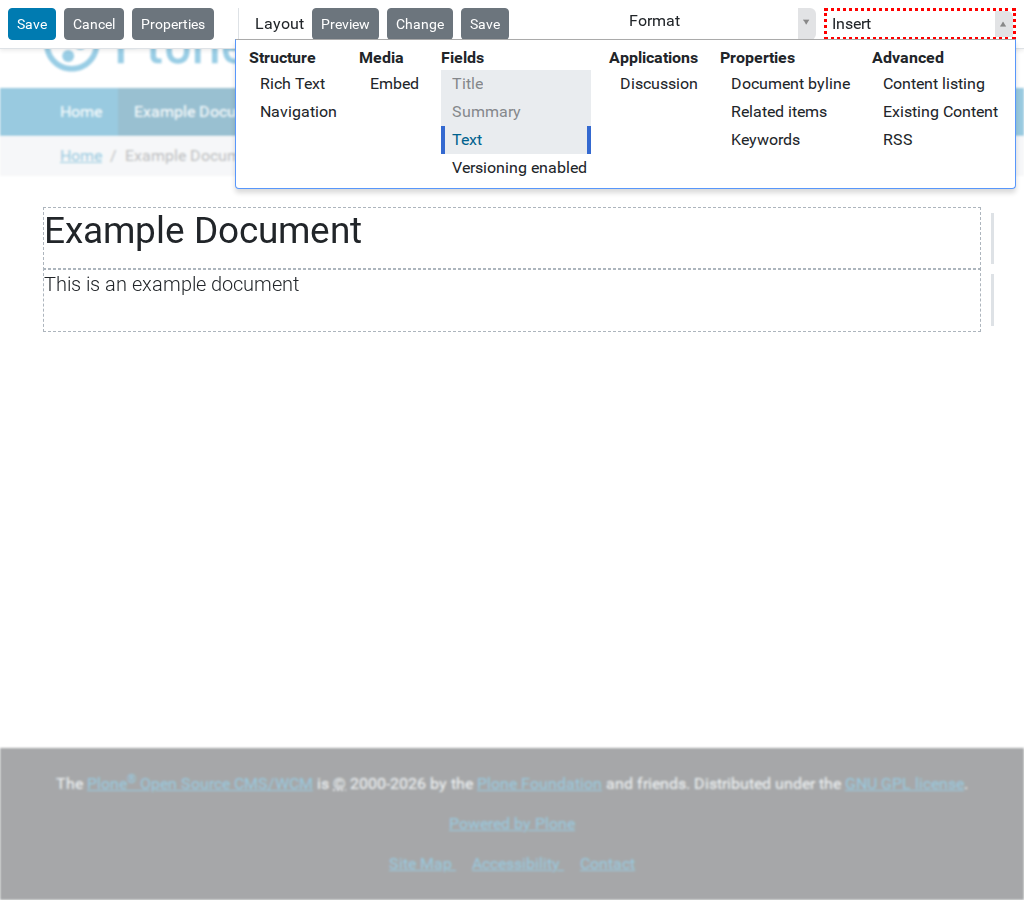The height and width of the screenshot is (900, 1024).
Task: Insert the Related items tile
Action: pos(778,112)
